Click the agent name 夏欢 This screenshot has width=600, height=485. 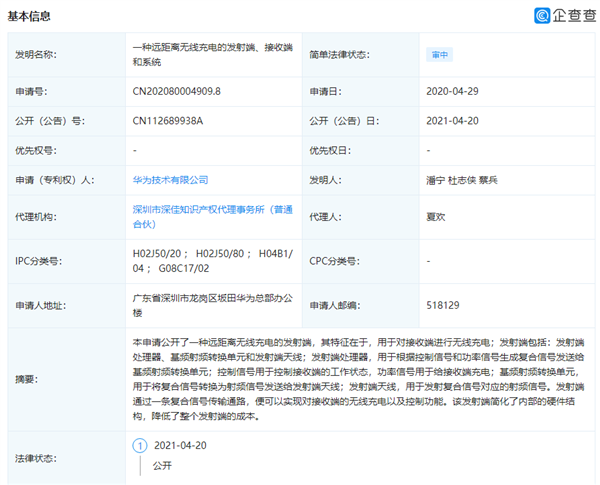(435, 211)
